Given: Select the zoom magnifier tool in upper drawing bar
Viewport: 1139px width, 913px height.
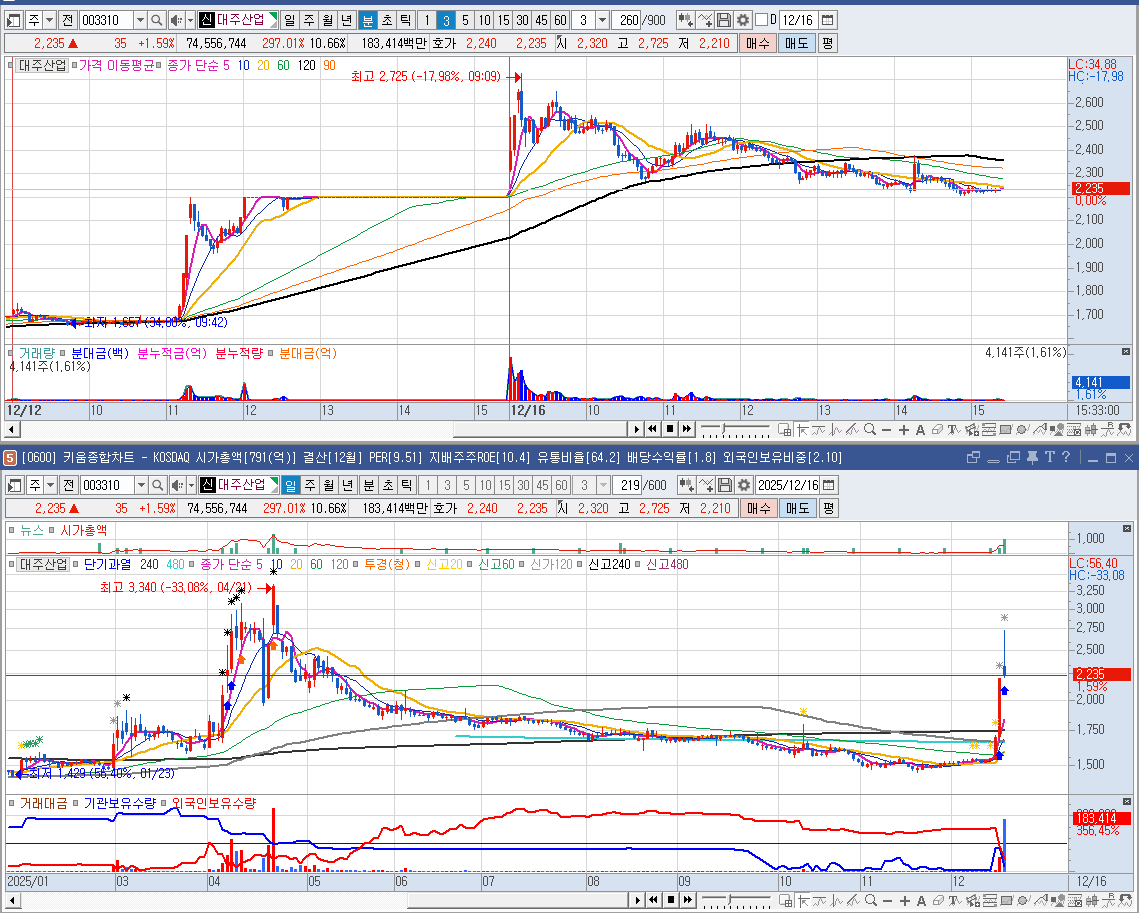Looking at the screenshot, I should 870,430.
